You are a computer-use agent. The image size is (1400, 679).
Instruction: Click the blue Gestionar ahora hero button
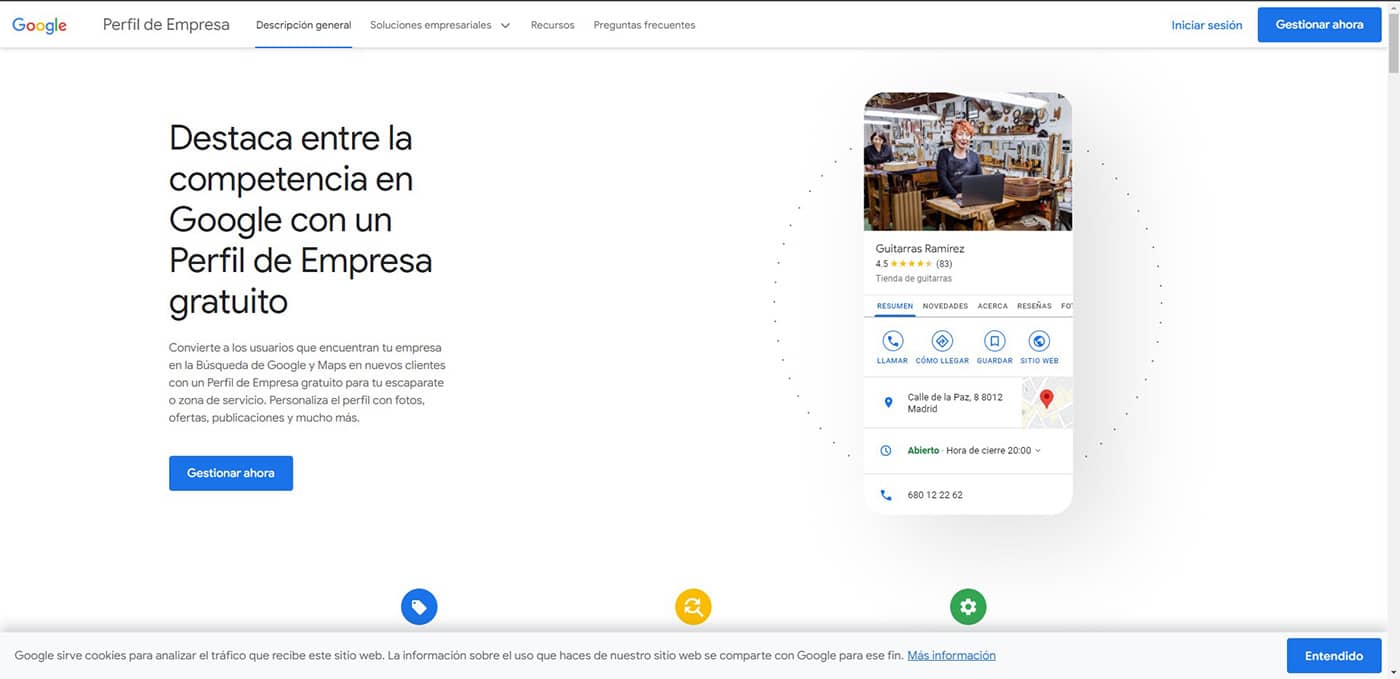pos(231,473)
